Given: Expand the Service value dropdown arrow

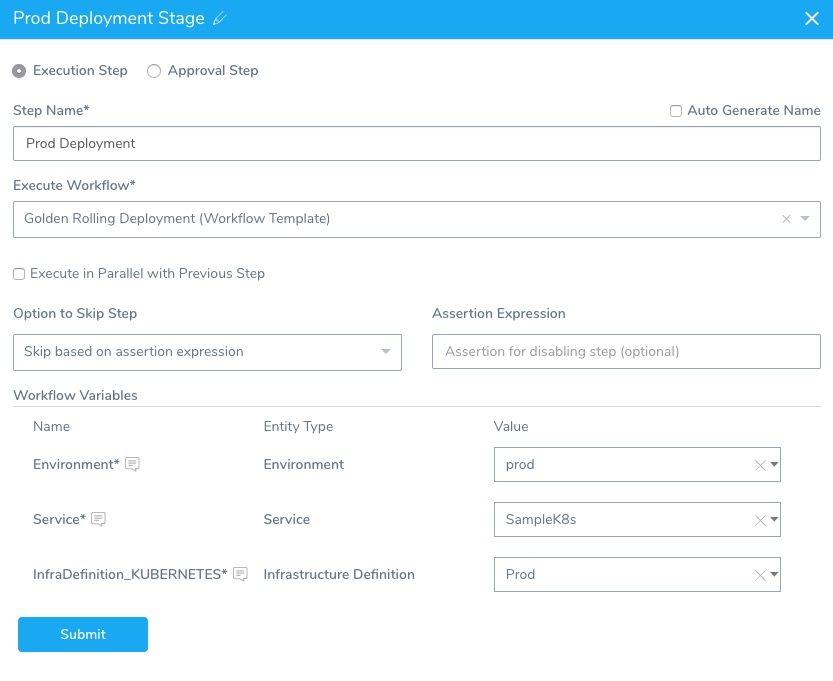Looking at the screenshot, I should pyautogui.click(x=774, y=519).
